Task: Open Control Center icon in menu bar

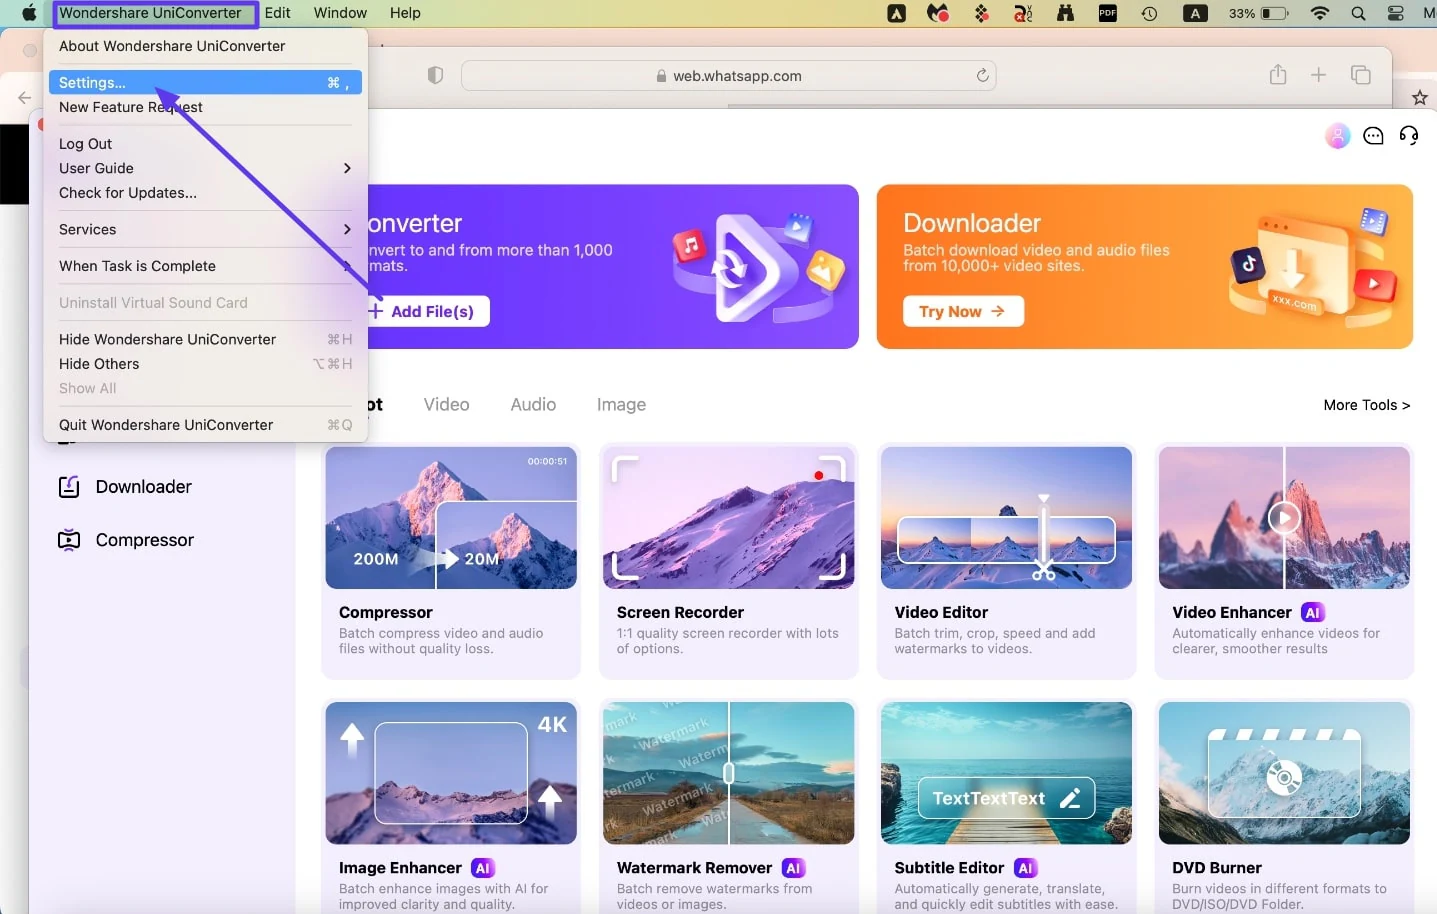Action: pyautogui.click(x=1396, y=13)
